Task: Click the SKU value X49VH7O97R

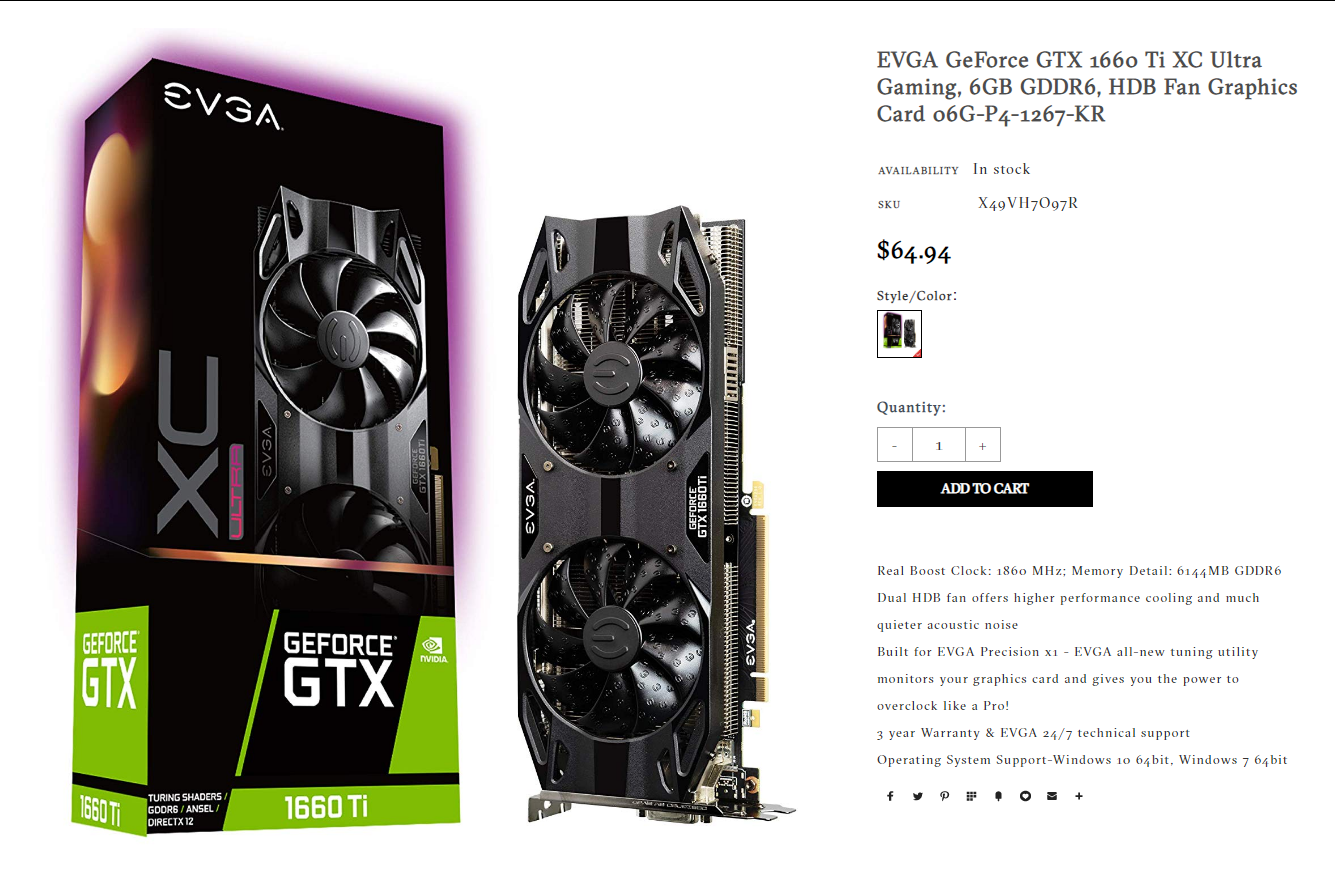Action: pyautogui.click(x=1028, y=204)
